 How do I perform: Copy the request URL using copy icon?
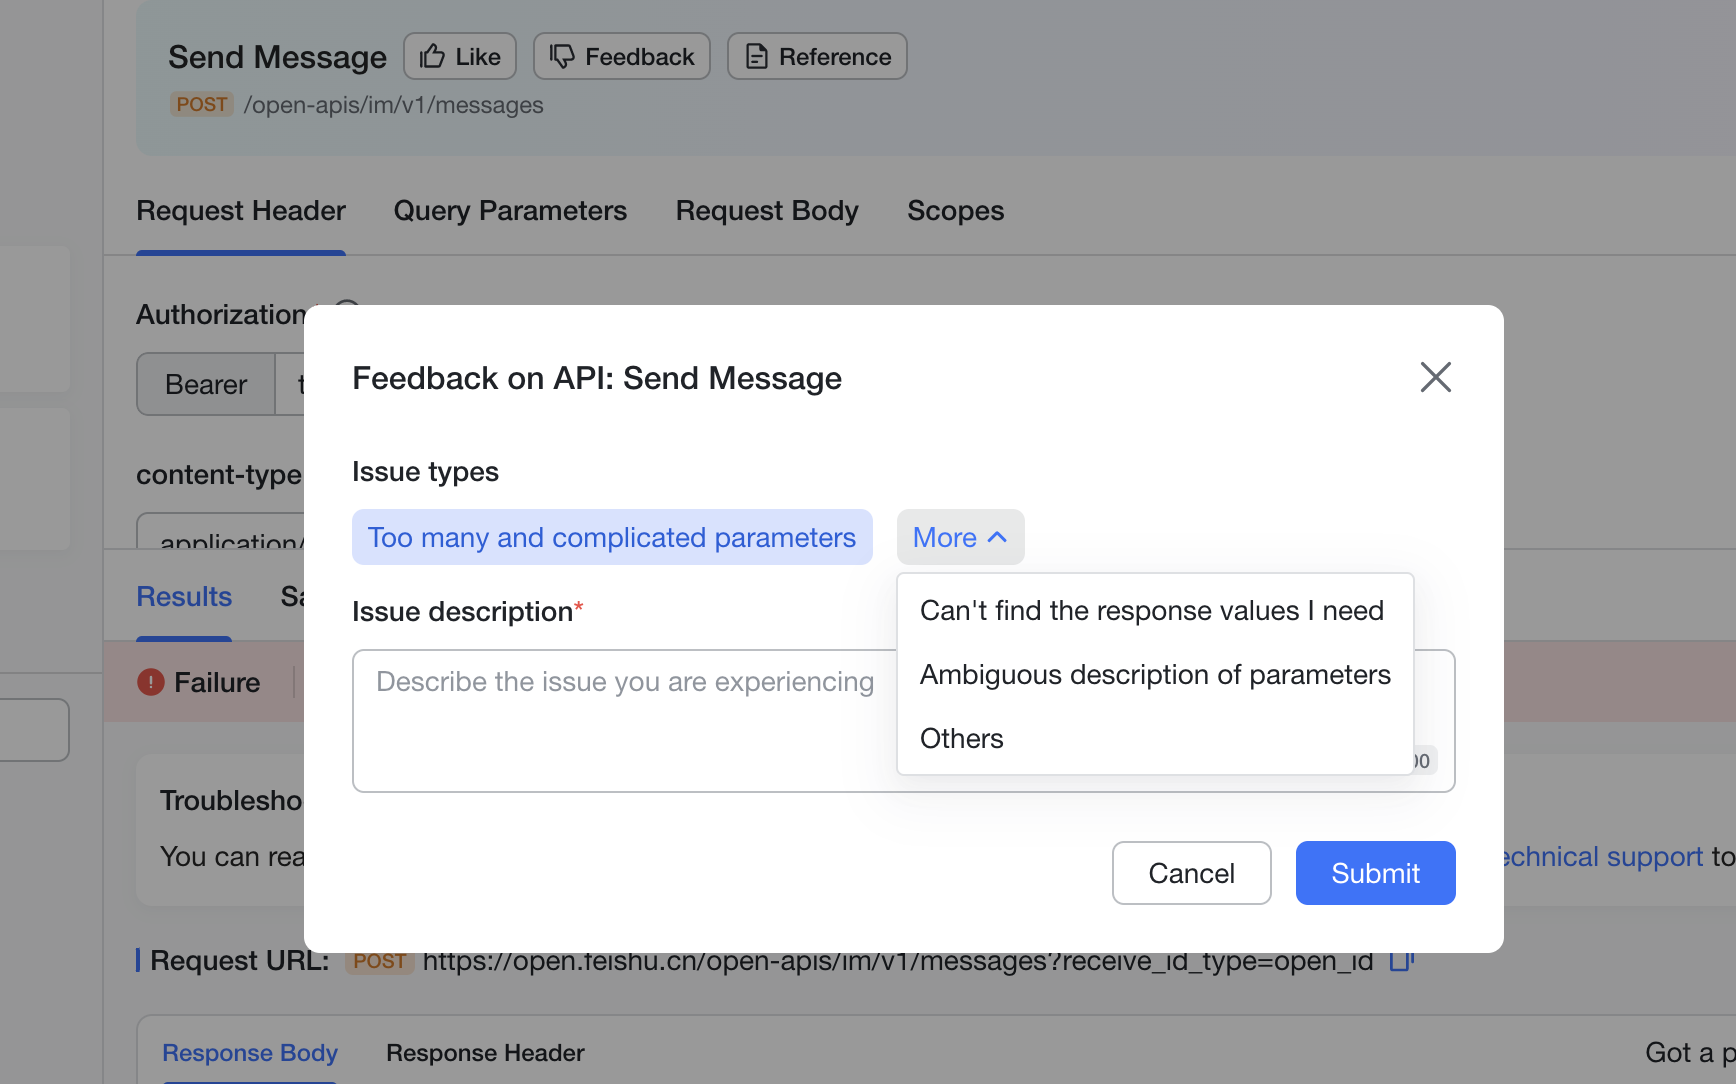(1401, 961)
